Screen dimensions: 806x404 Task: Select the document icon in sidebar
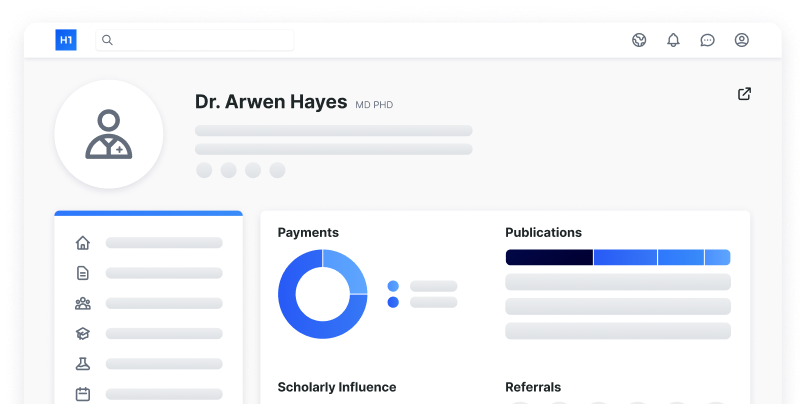tap(83, 273)
